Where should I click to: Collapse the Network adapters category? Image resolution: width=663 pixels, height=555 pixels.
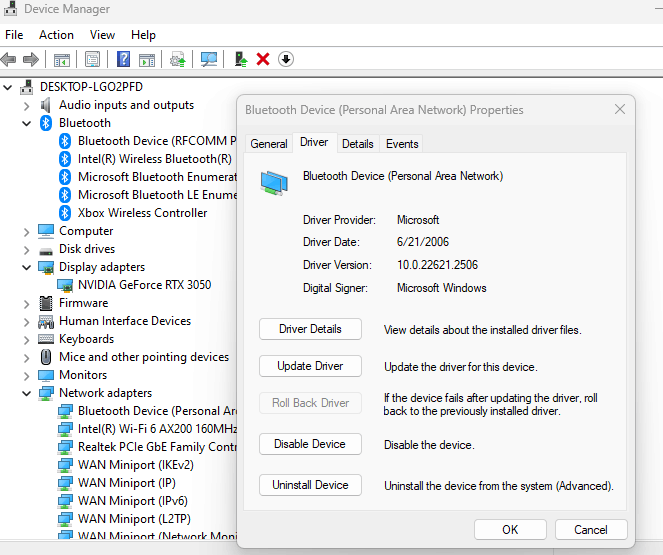27,394
